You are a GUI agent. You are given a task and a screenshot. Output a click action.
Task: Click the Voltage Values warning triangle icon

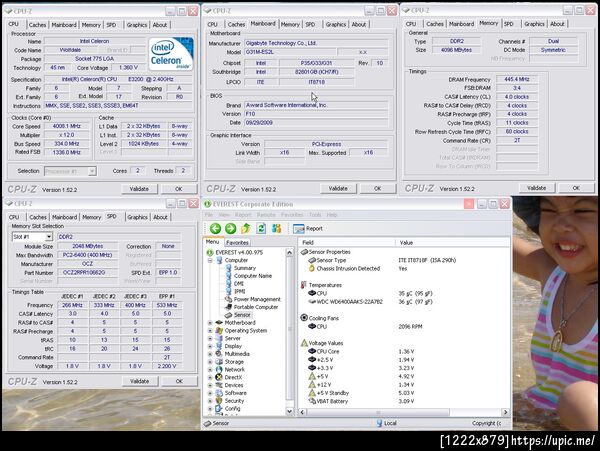coord(304,343)
